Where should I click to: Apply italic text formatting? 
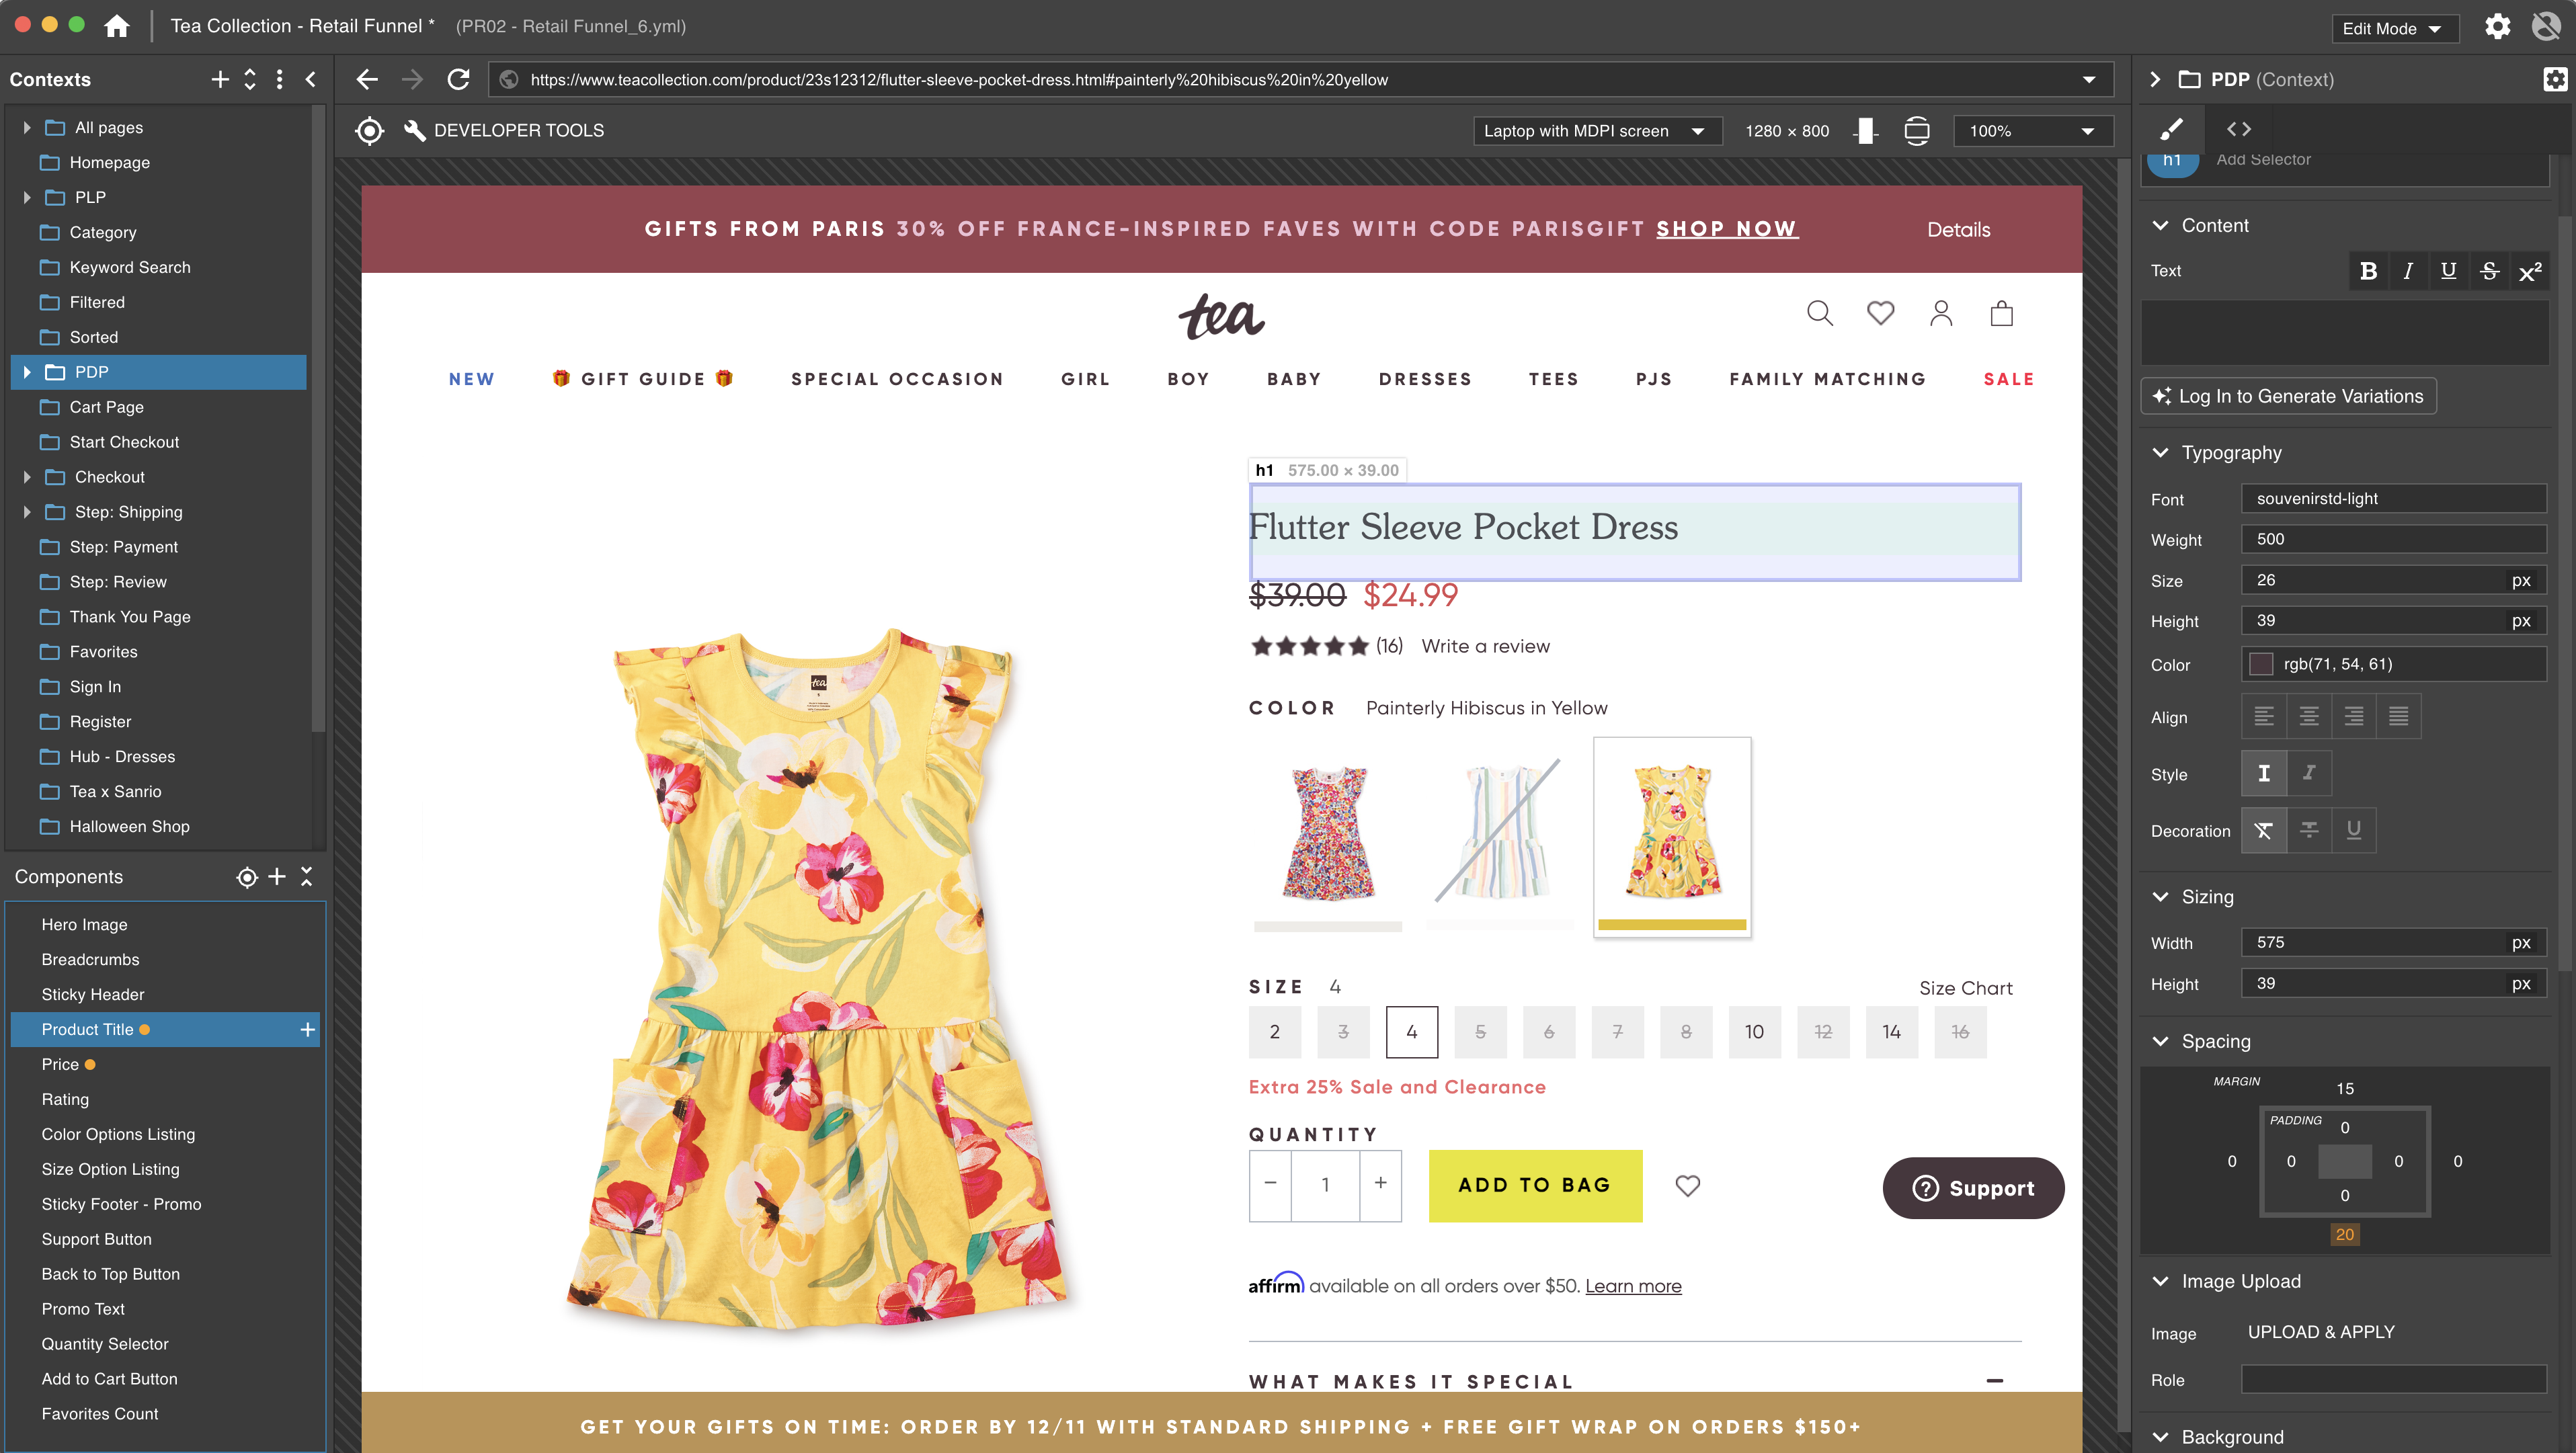click(2408, 271)
